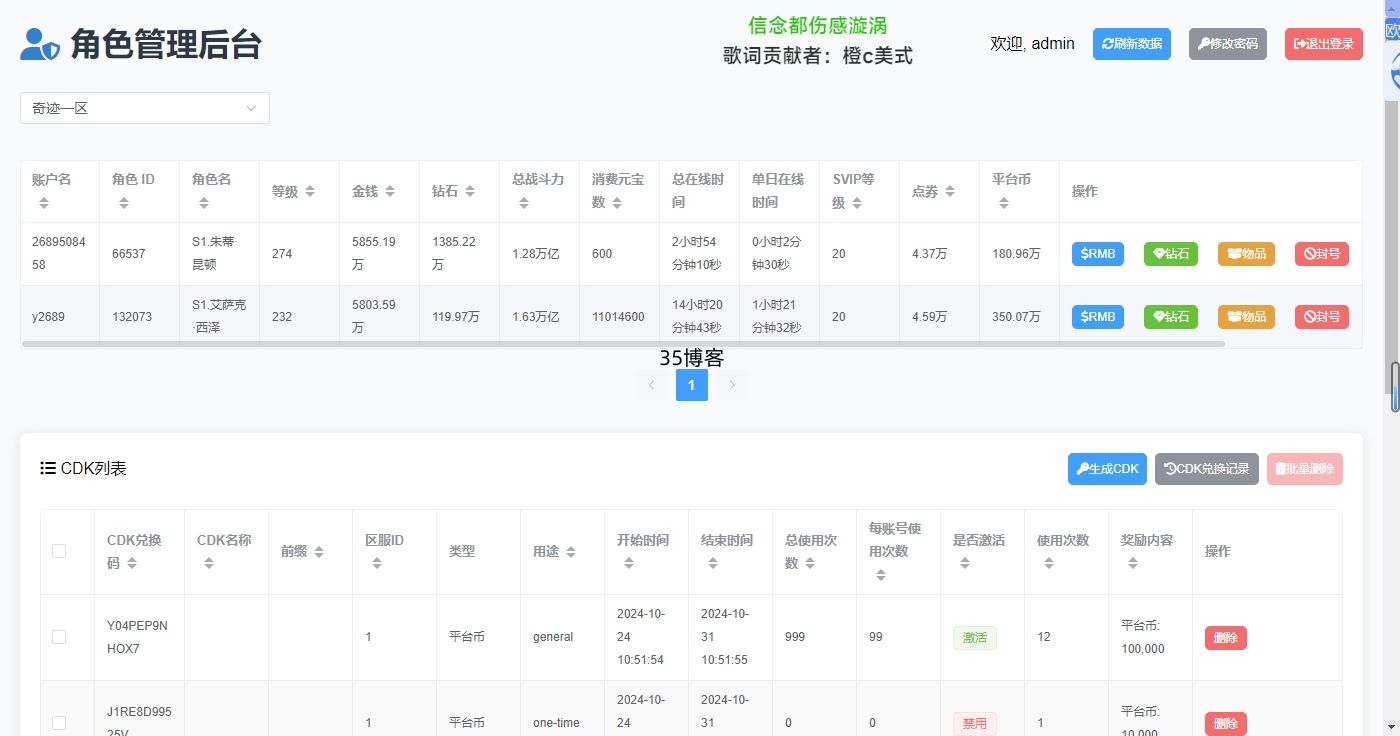Click 封号 ban button for role S1.艾萨克·西泽
1400x736 pixels.
pos(1322,316)
